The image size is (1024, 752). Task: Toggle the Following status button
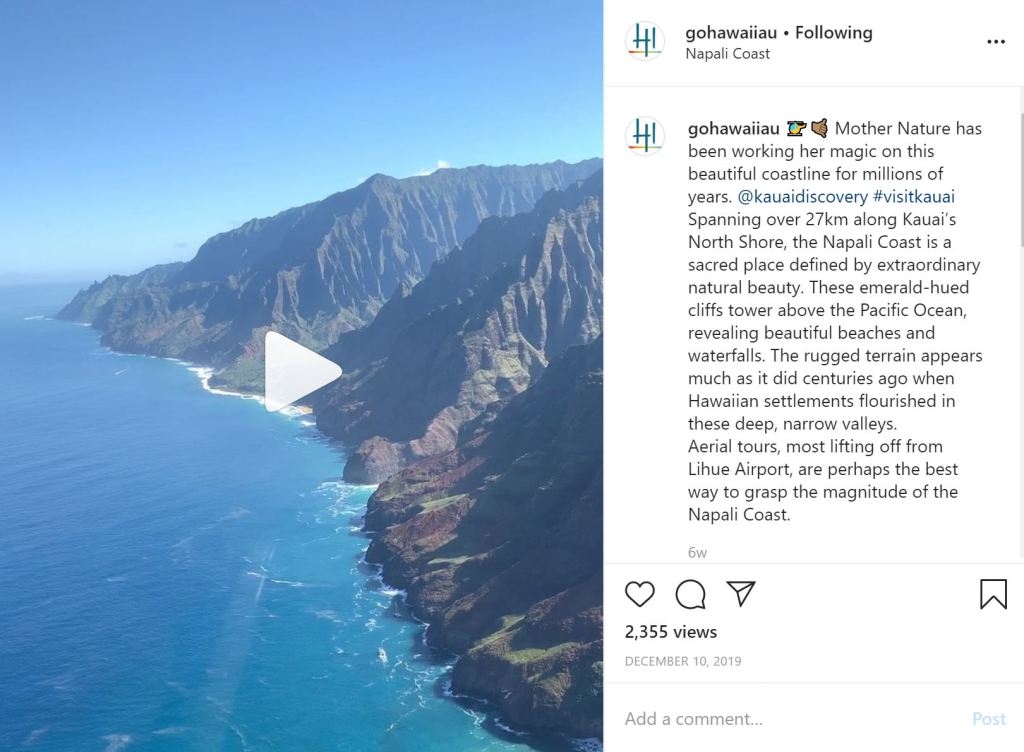pyautogui.click(x=833, y=33)
